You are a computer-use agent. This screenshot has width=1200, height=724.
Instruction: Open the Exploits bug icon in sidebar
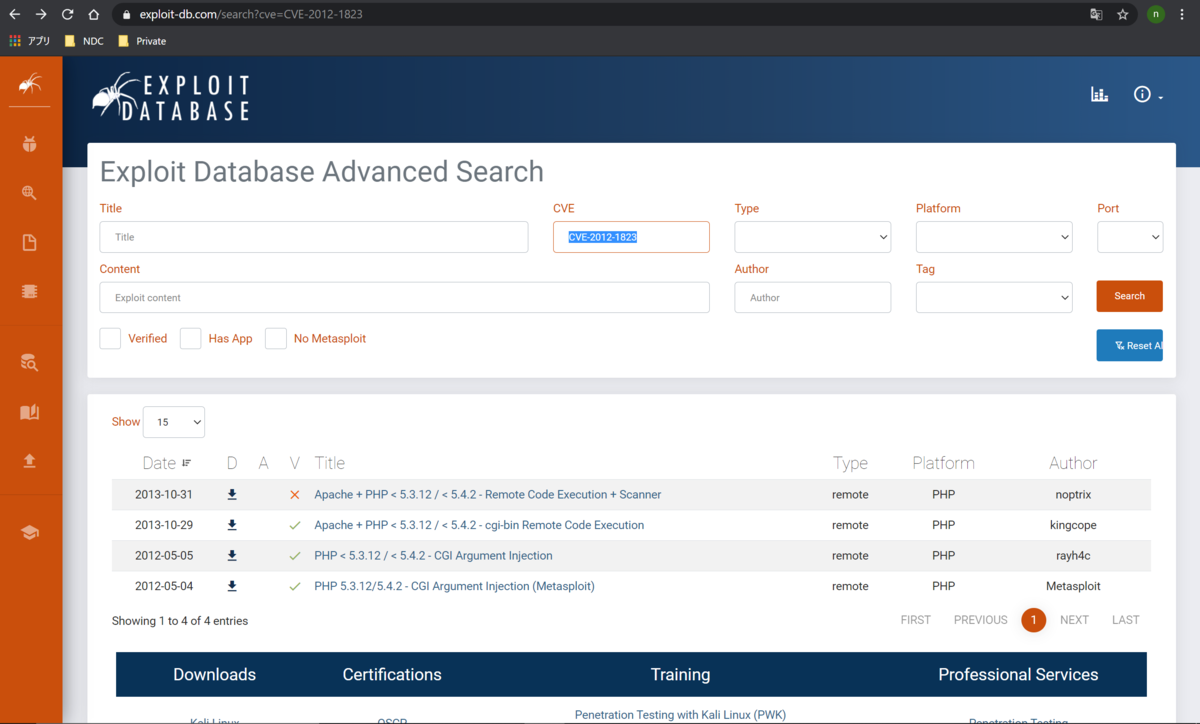[30, 145]
